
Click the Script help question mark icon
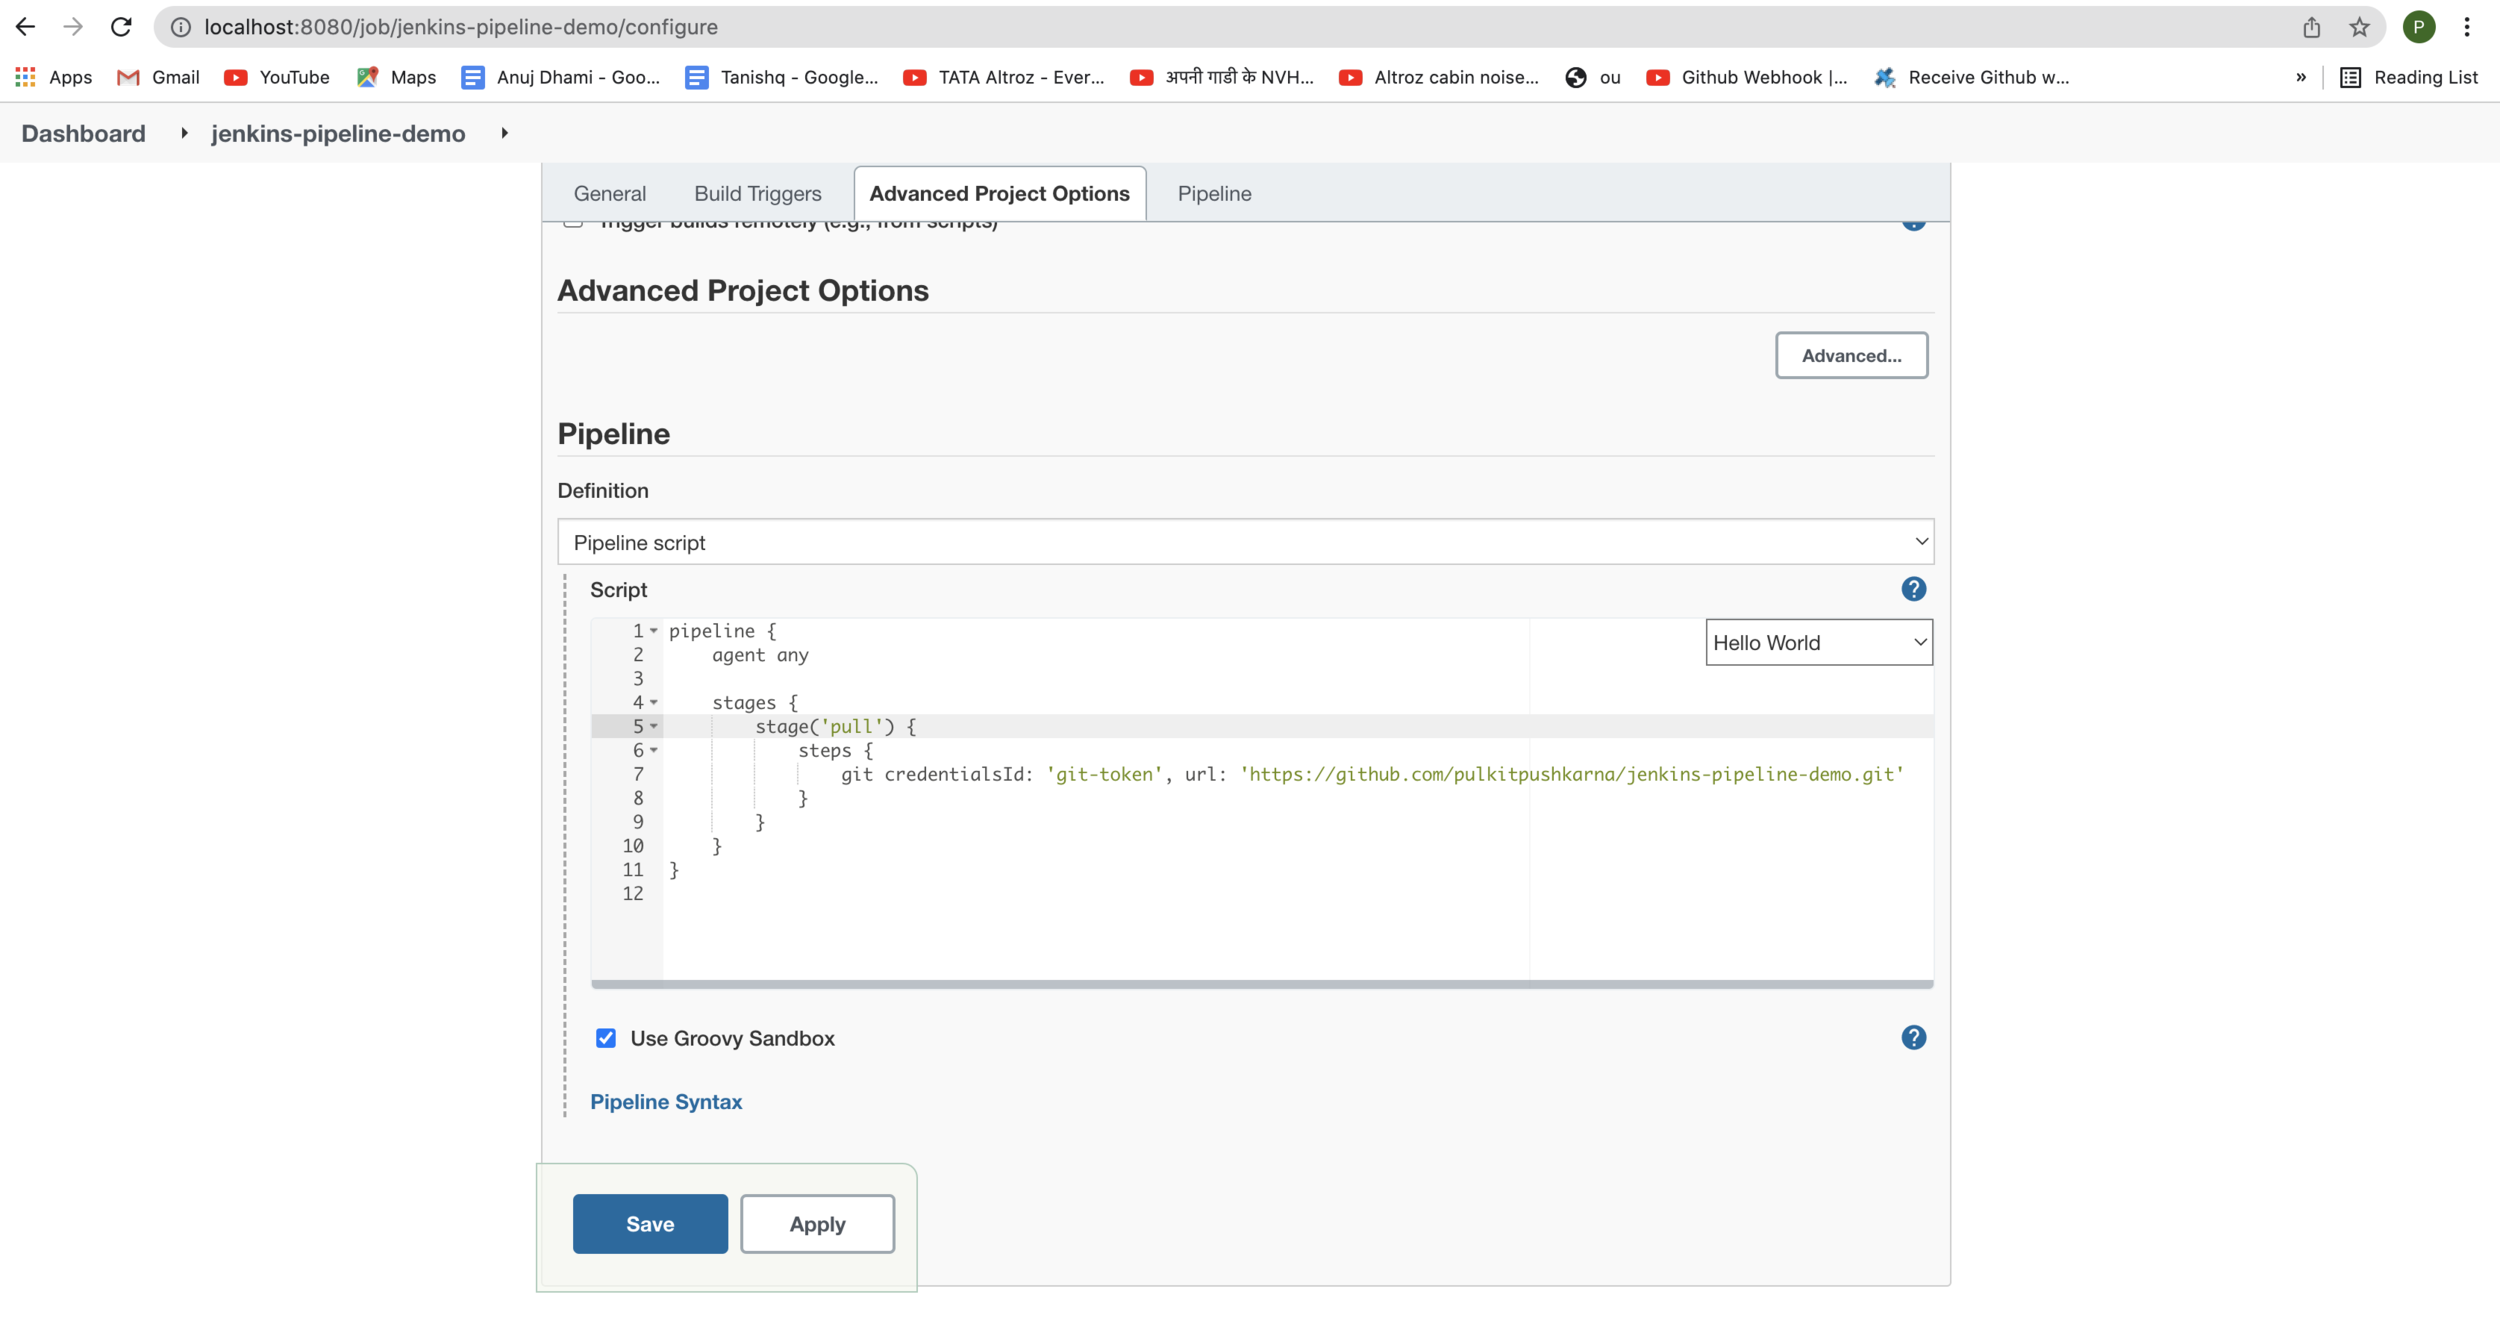click(x=1913, y=589)
